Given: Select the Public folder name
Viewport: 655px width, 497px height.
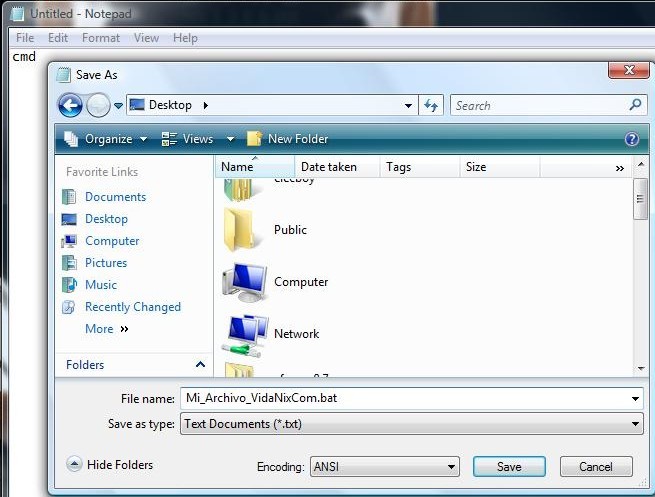Looking at the screenshot, I should [x=290, y=230].
